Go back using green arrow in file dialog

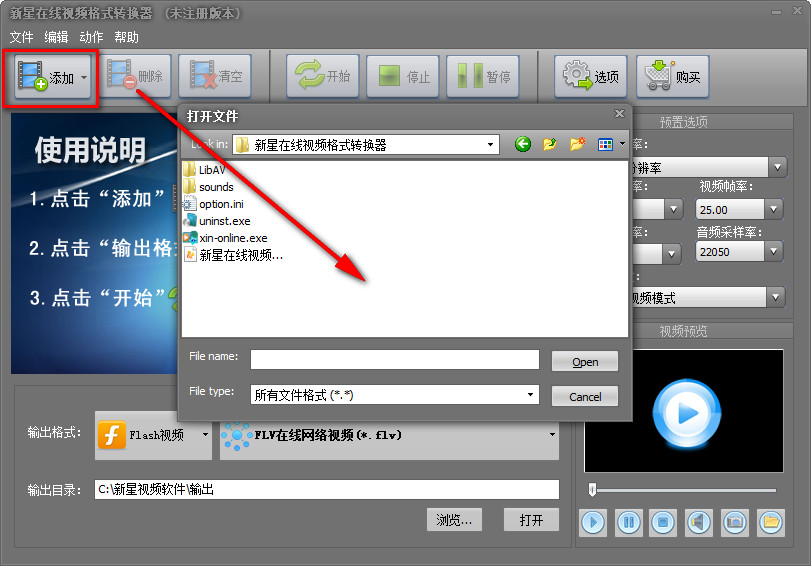click(523, 145)
